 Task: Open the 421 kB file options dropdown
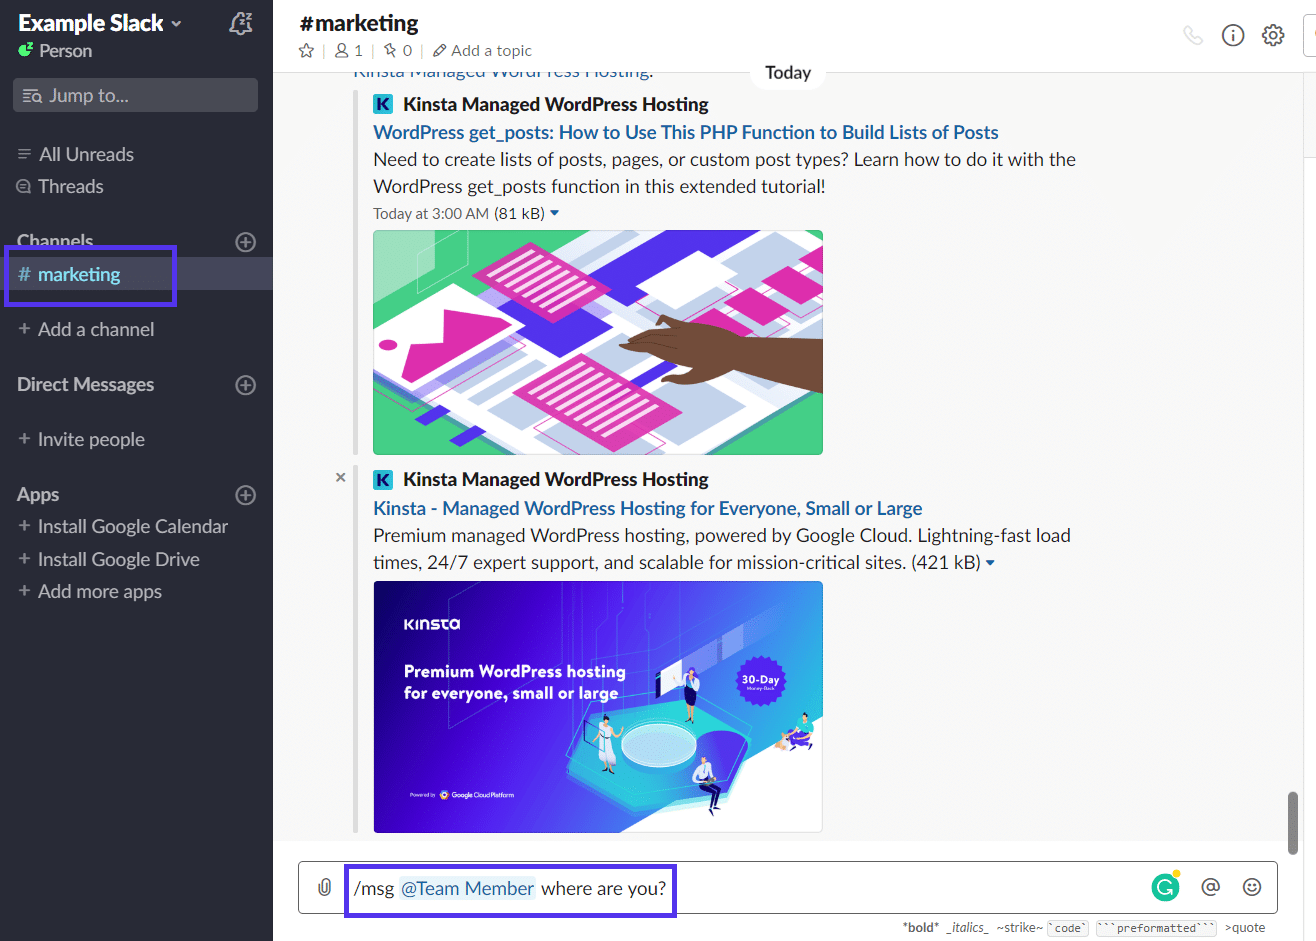coord(989,562)
